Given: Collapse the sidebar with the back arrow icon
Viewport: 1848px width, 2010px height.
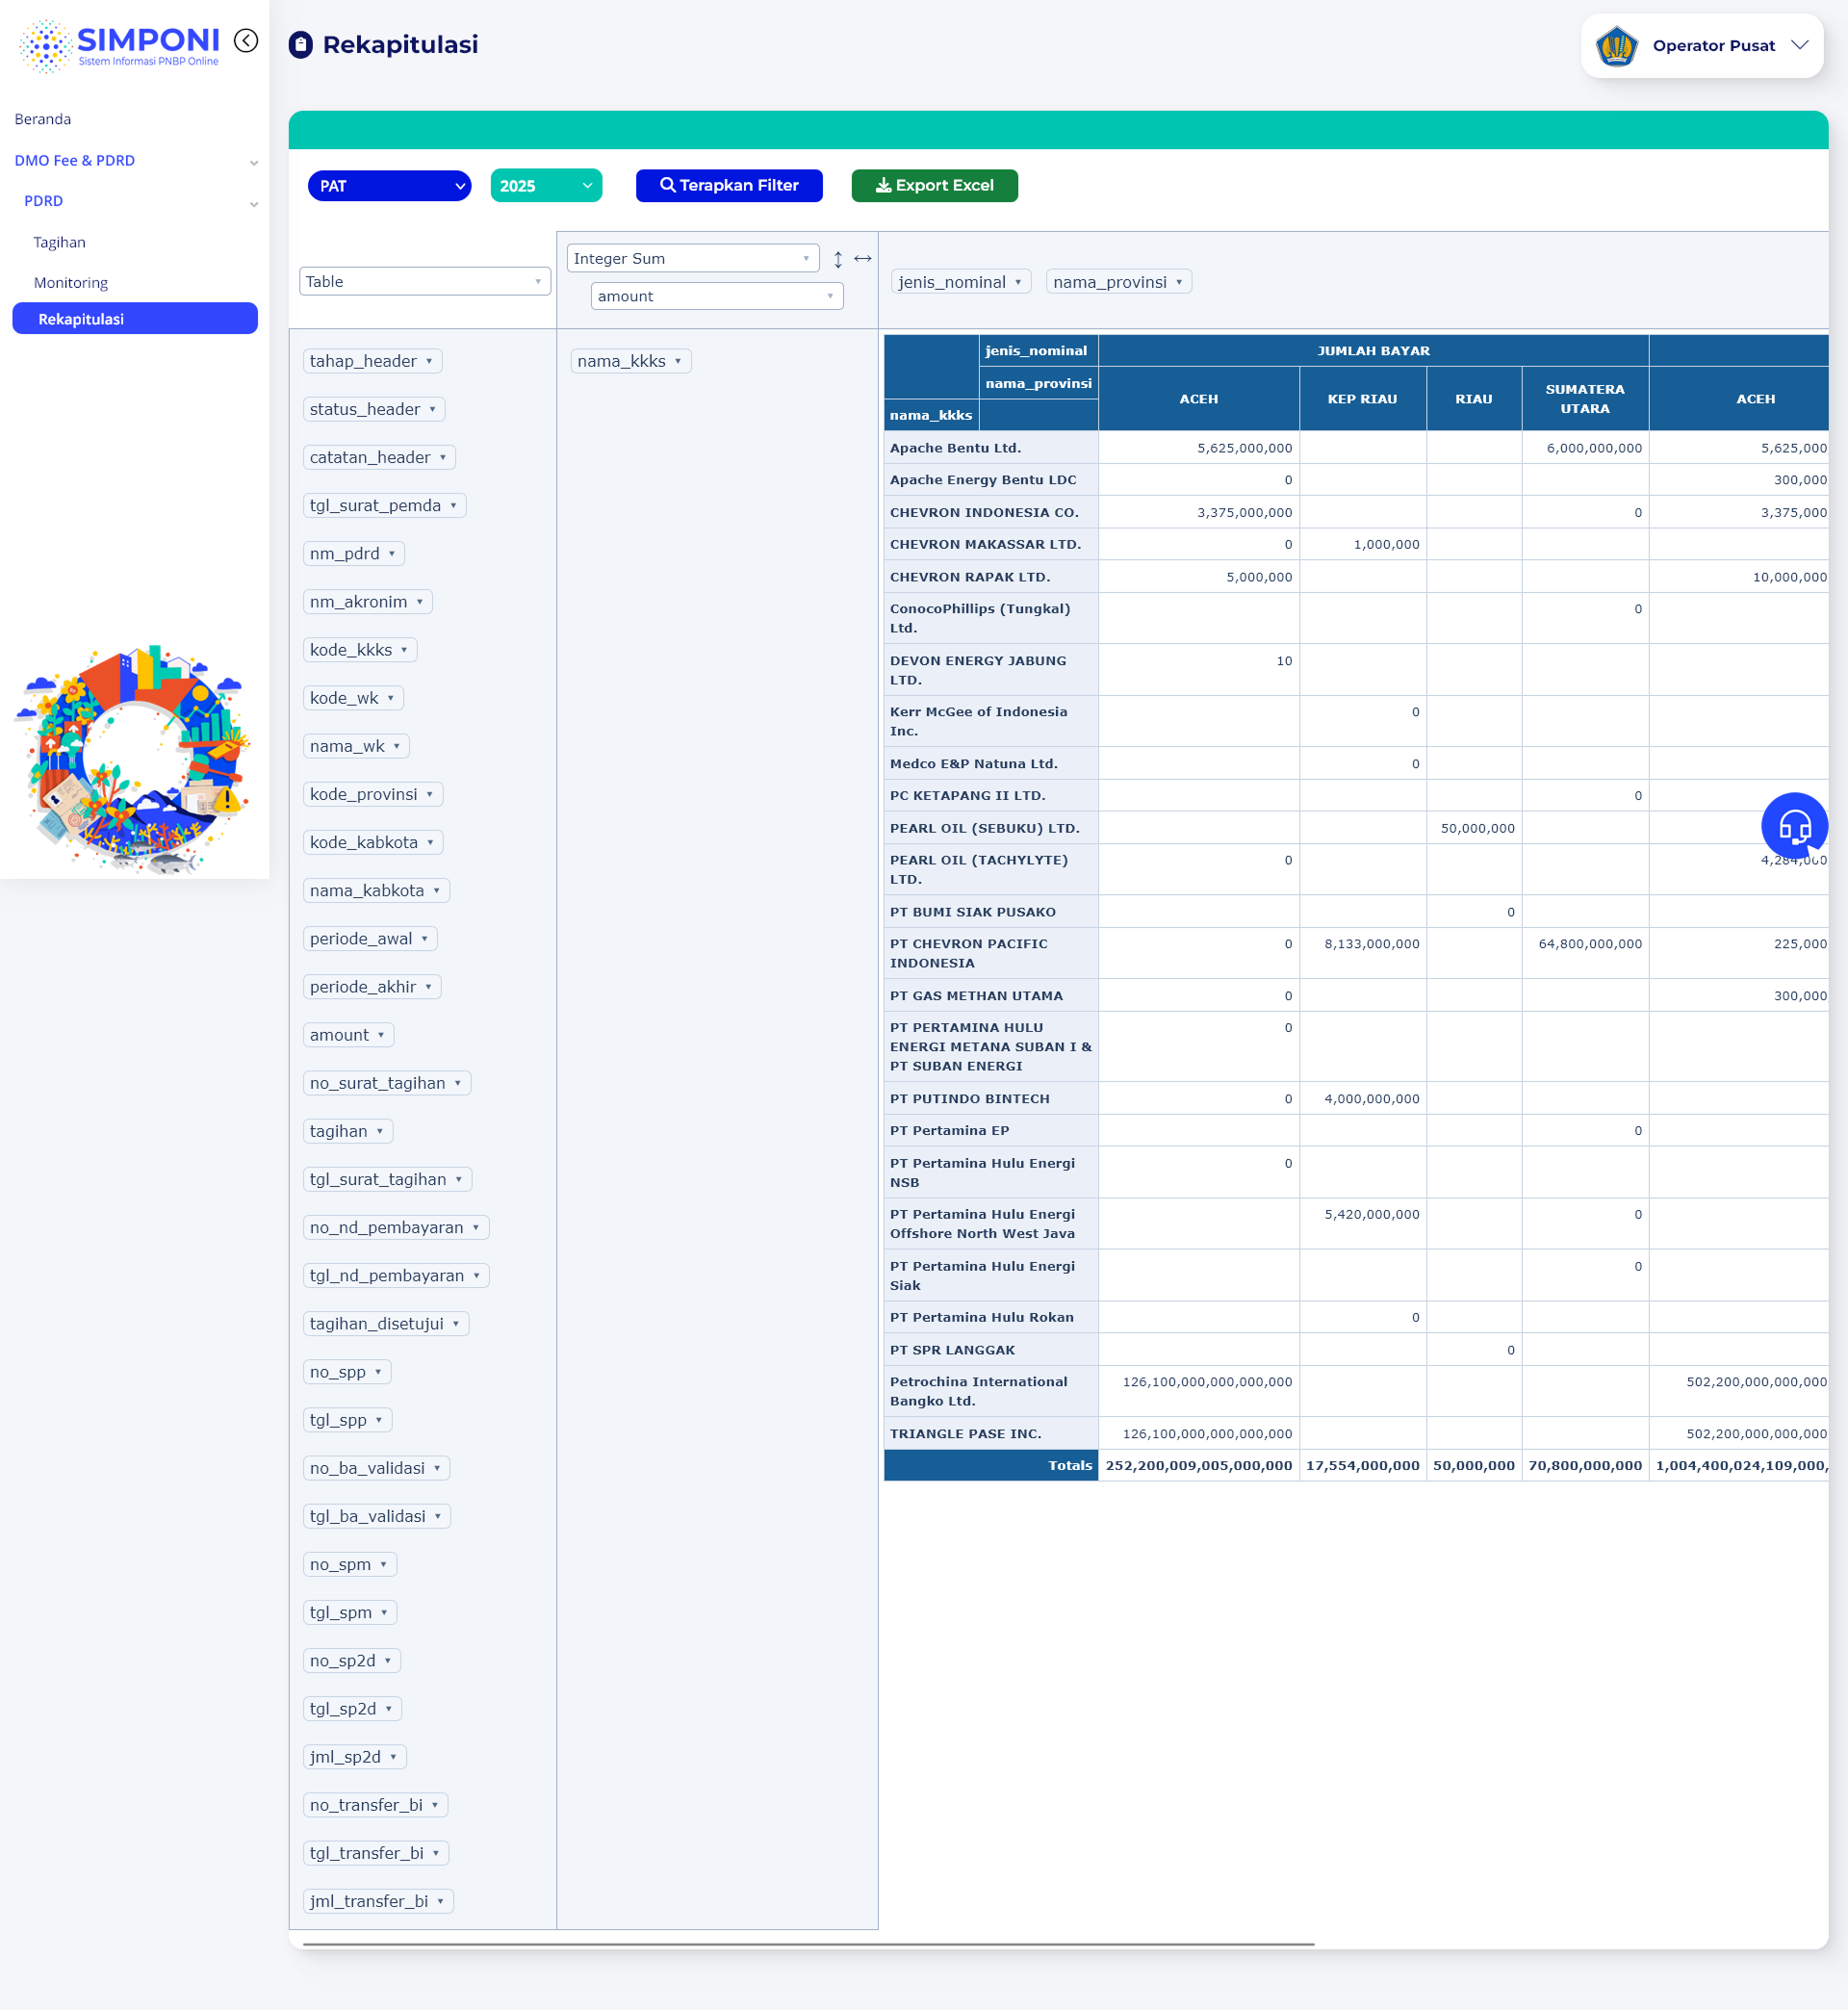Looking at the screenshot, I should point(246,40).
